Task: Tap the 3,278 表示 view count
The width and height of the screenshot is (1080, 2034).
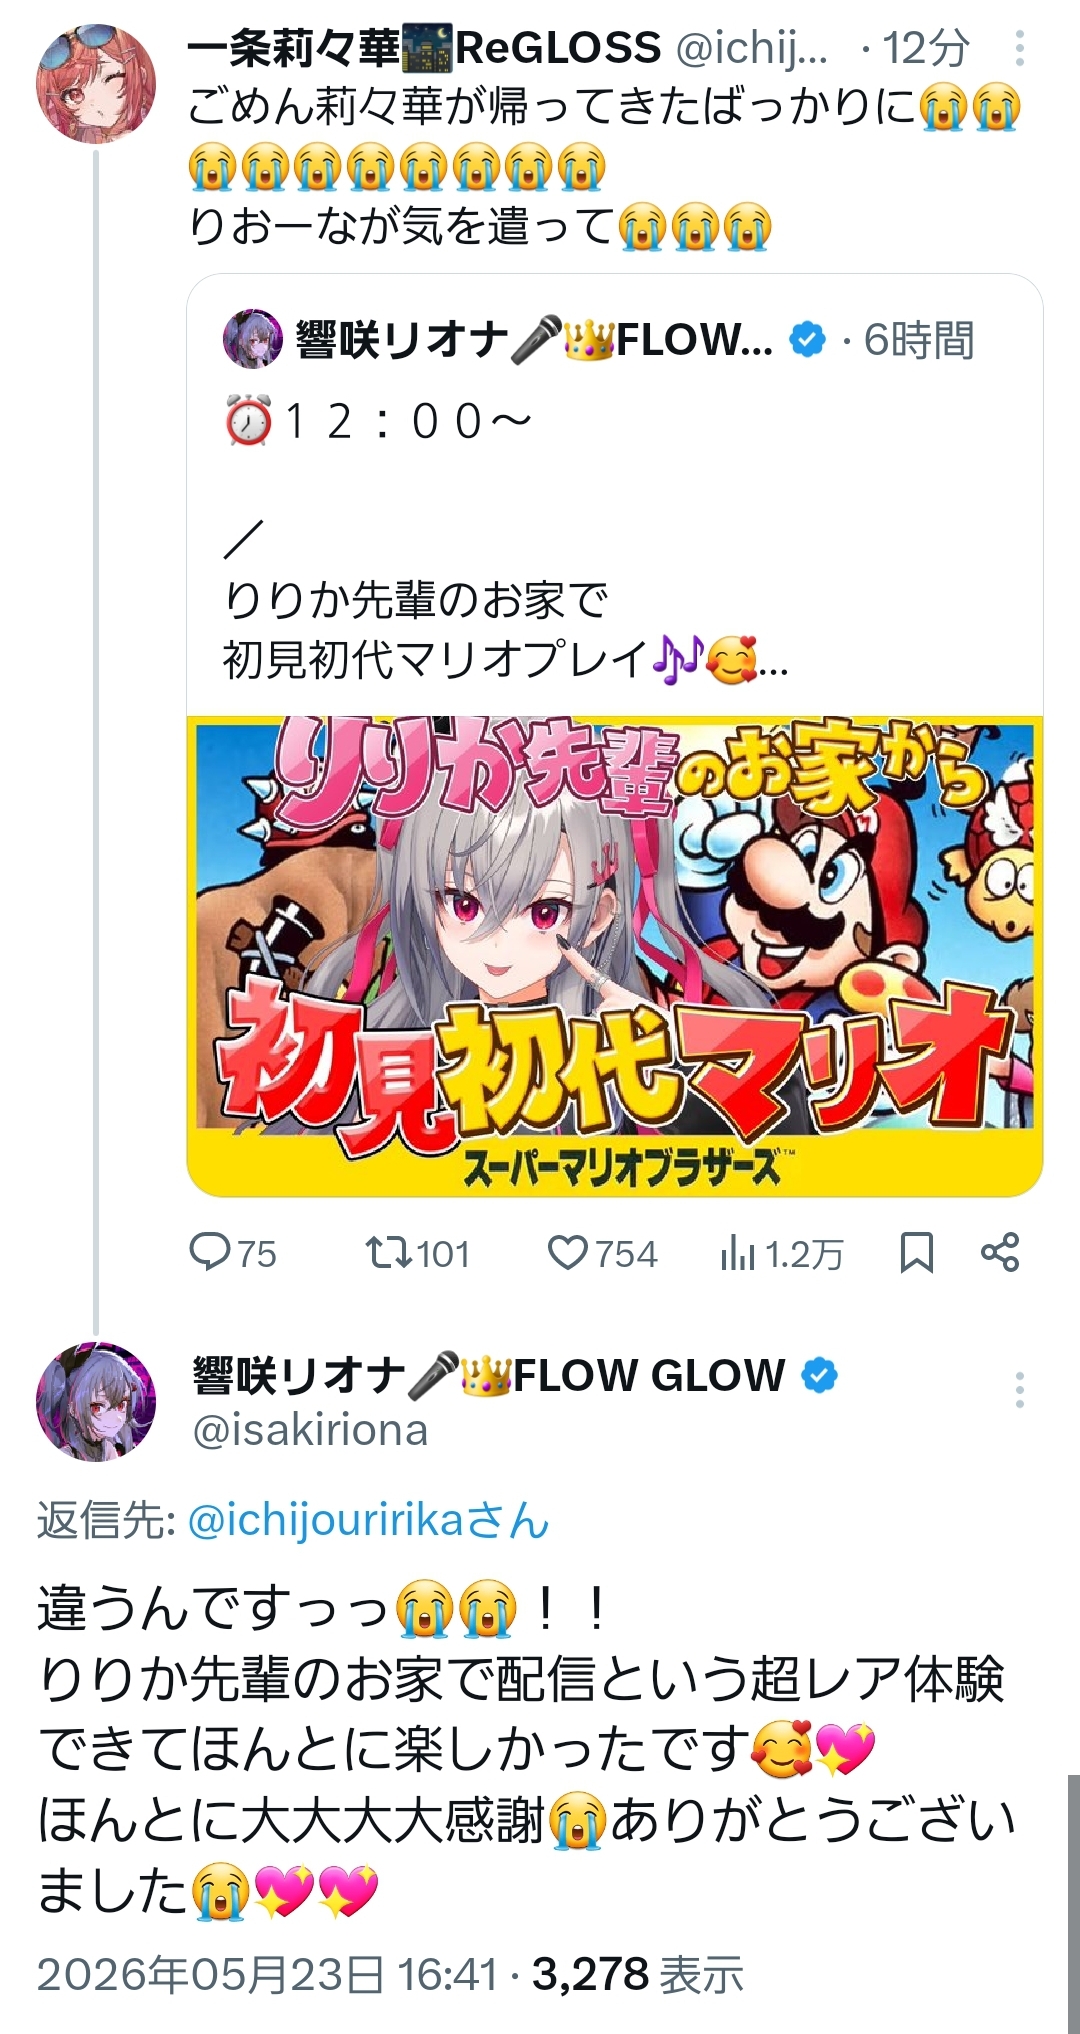Action: (638, 1974)
